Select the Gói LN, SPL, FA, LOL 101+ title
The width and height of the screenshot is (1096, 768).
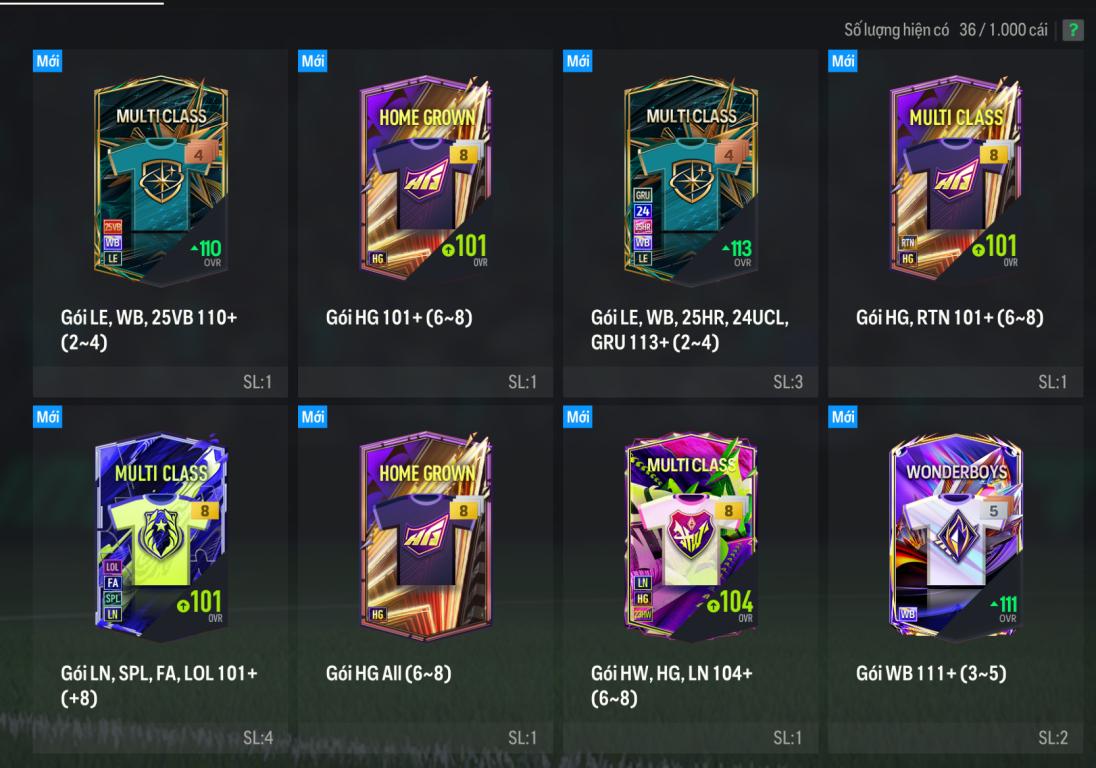point(159,686)
